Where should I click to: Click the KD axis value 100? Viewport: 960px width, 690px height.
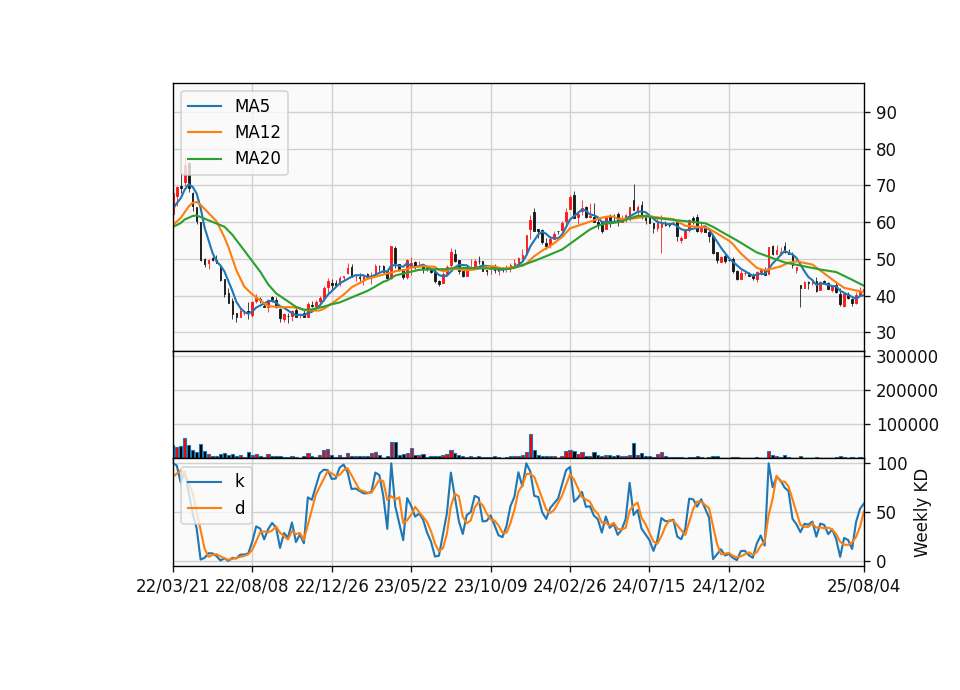click(891, 464)
